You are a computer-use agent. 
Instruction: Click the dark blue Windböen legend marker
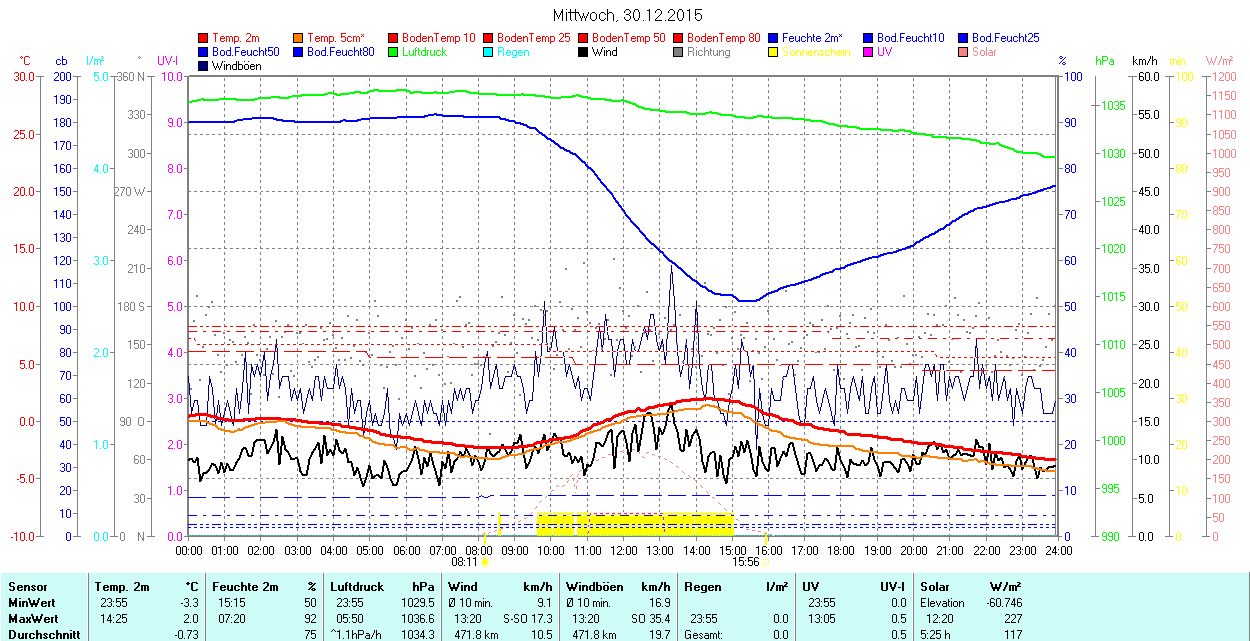tap(204, 66)
